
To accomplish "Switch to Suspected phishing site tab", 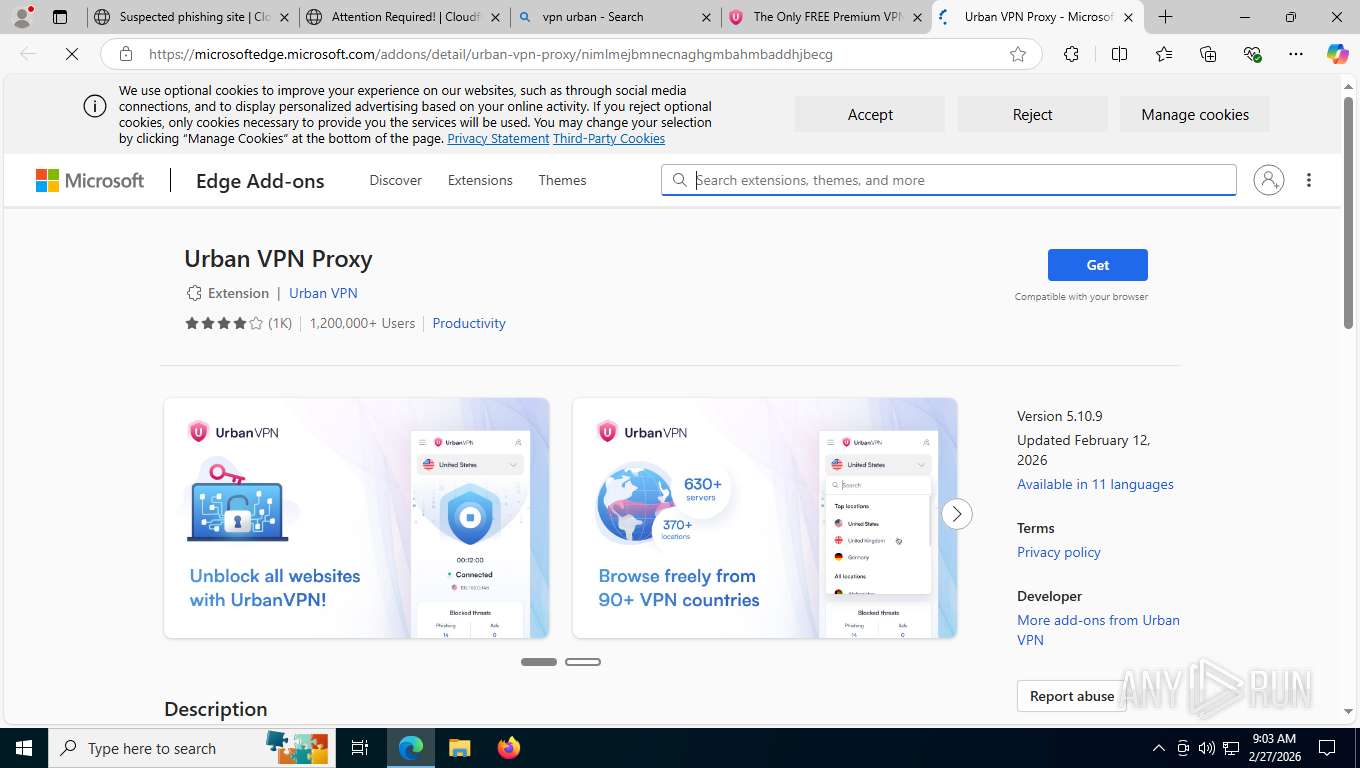I will (193, 17).
